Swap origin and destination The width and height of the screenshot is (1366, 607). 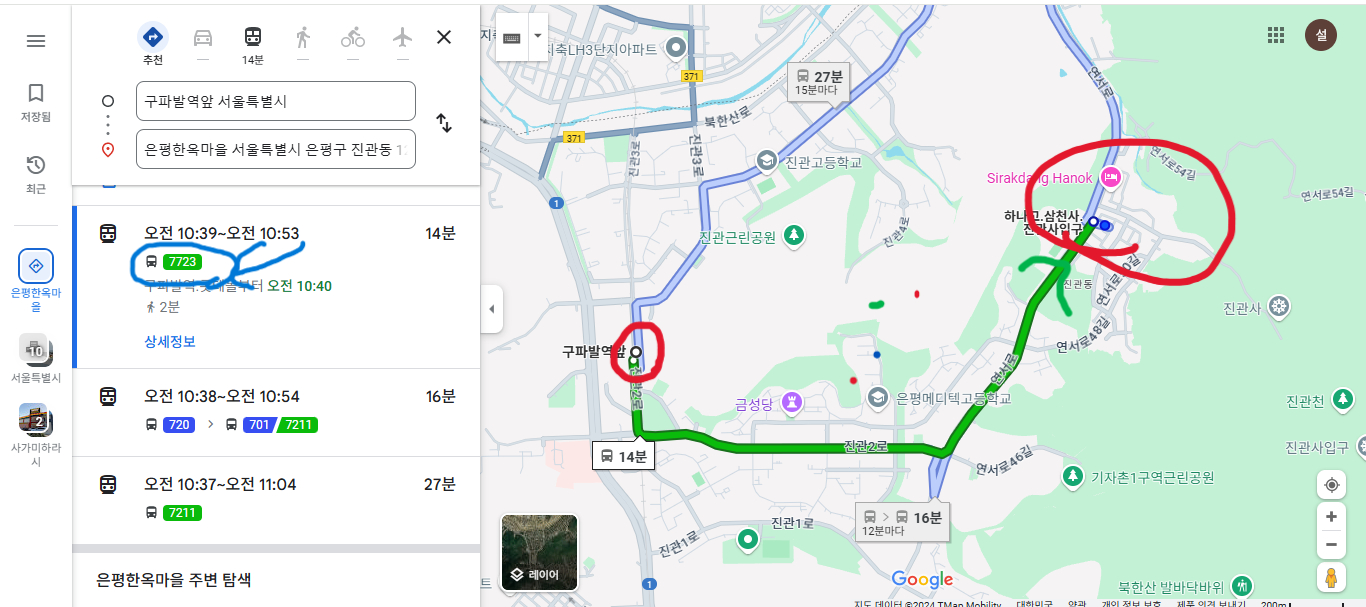pos(444,124)
